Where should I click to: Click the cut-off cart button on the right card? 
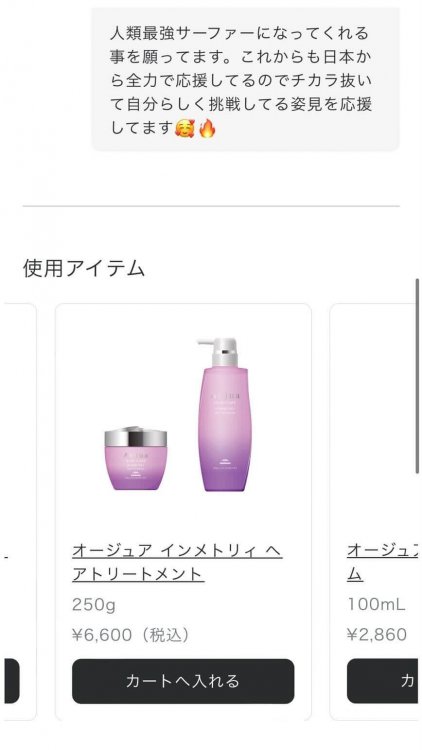click(x=384, y=681)
